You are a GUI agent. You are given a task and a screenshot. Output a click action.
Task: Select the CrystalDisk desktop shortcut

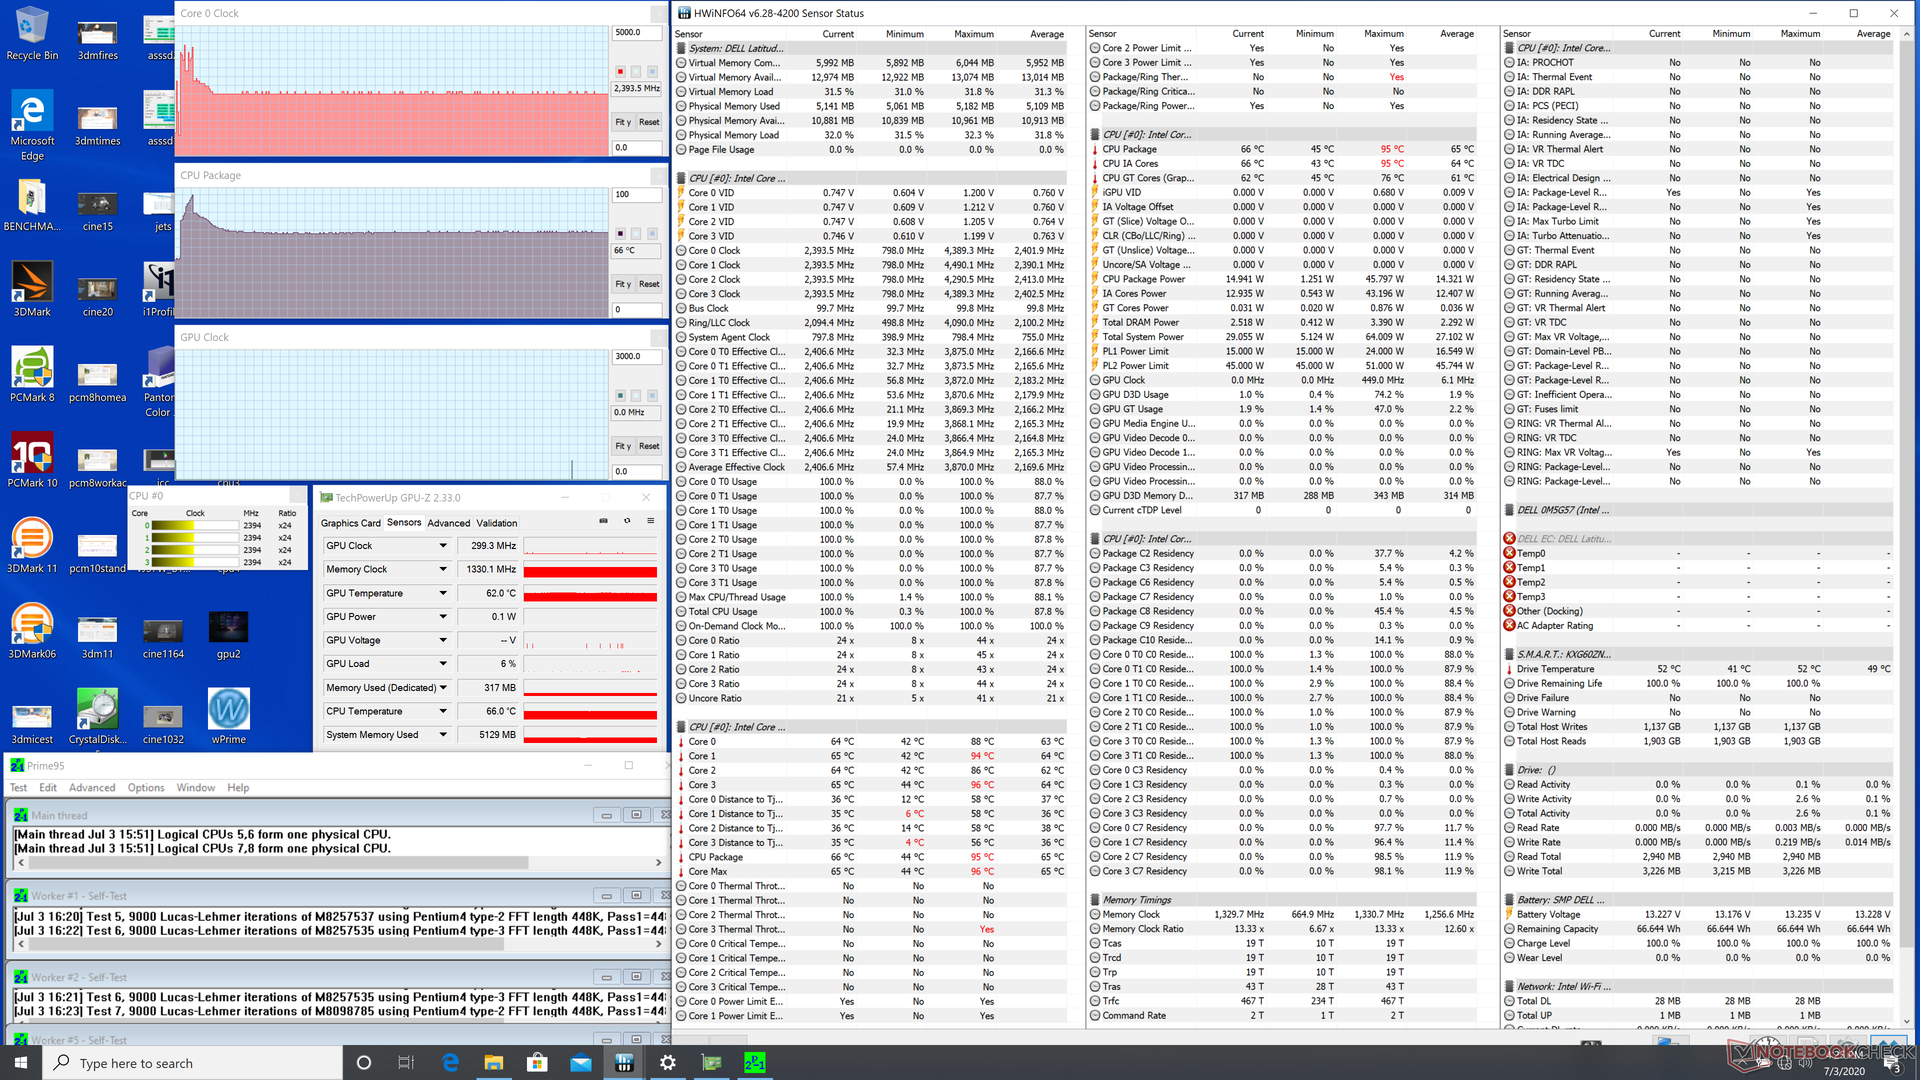coord(97,717)
